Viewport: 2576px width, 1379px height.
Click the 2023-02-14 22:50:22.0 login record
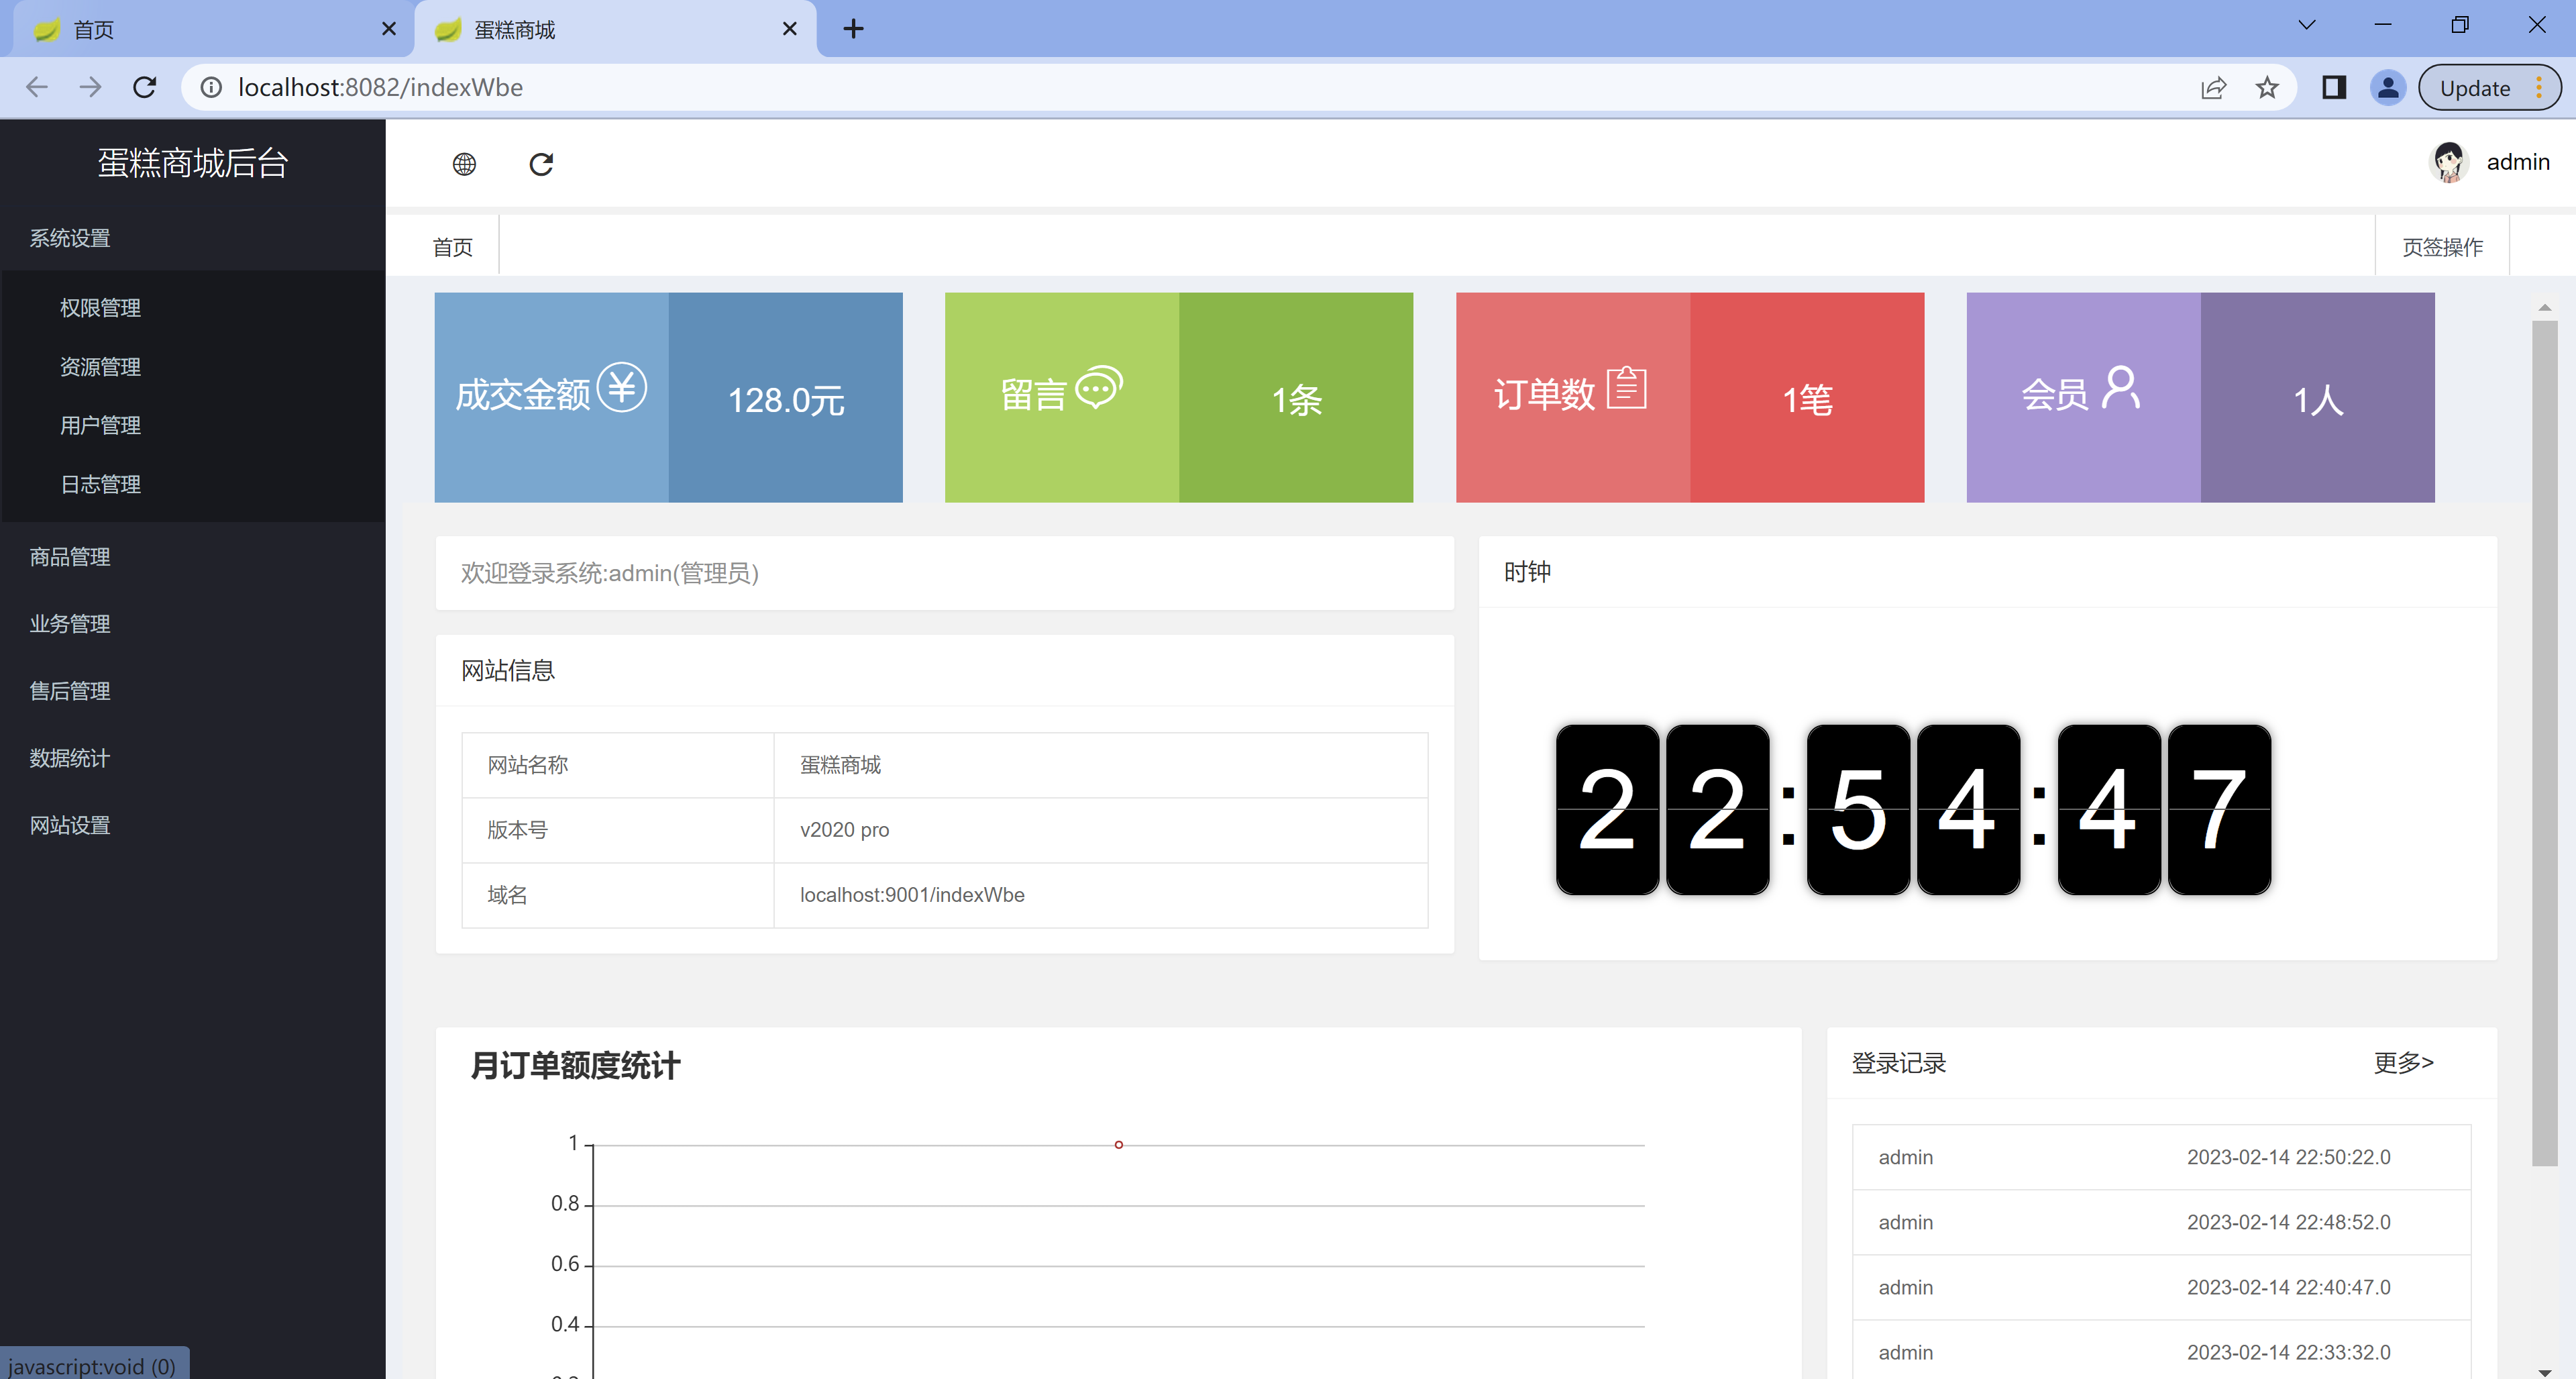(x=2161, y=1157)
